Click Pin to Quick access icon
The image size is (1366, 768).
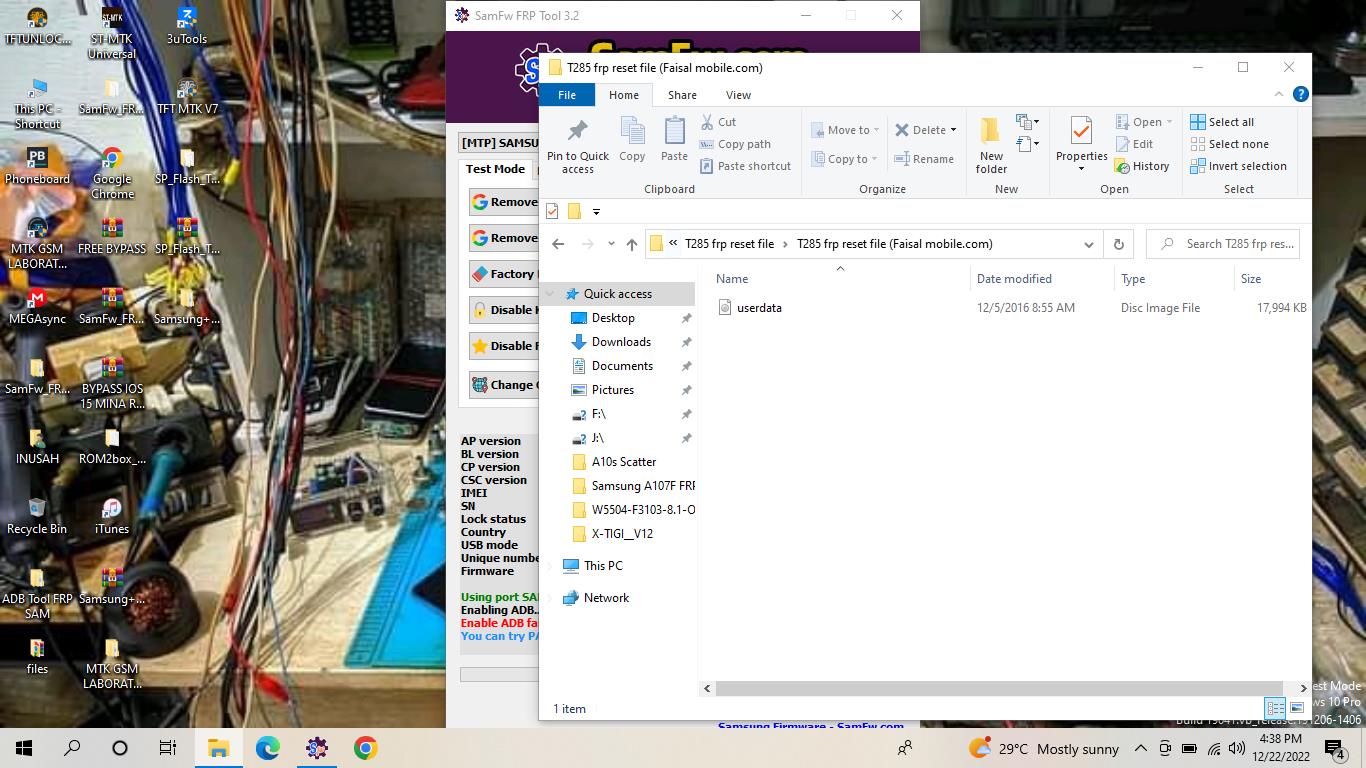[x=577, y=131]
